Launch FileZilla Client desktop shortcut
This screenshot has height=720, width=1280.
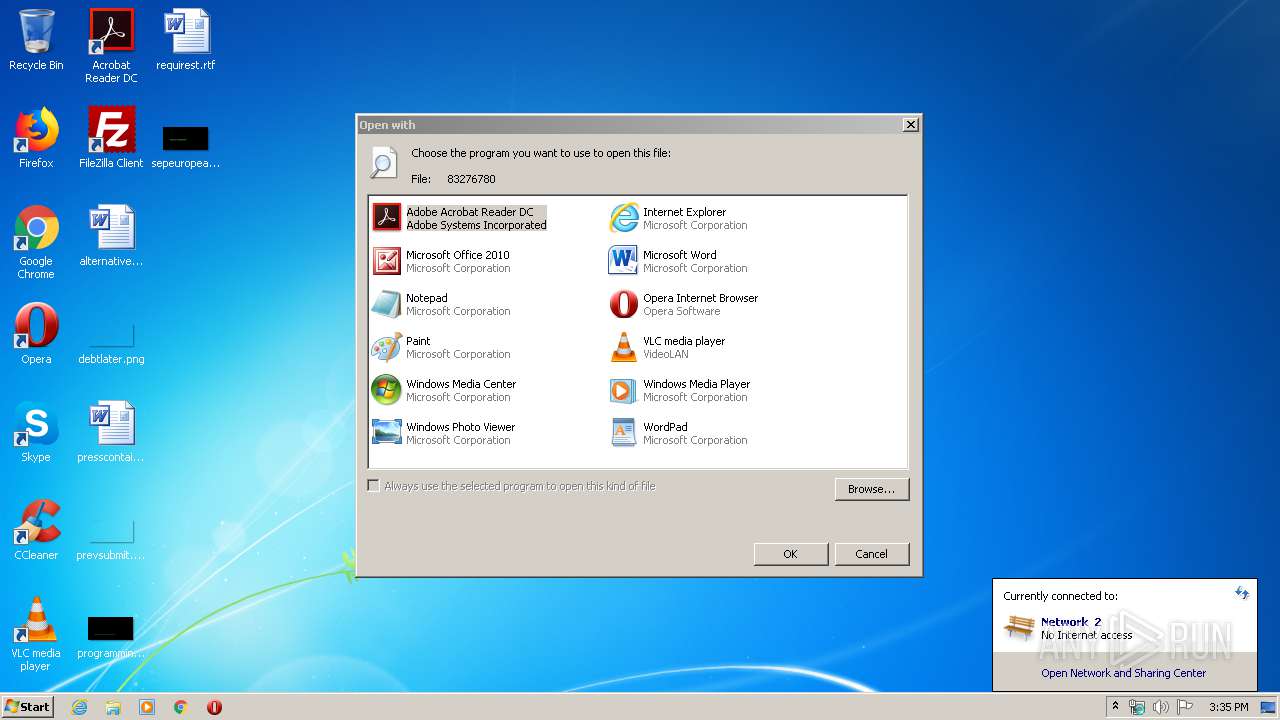click(111, 138)
